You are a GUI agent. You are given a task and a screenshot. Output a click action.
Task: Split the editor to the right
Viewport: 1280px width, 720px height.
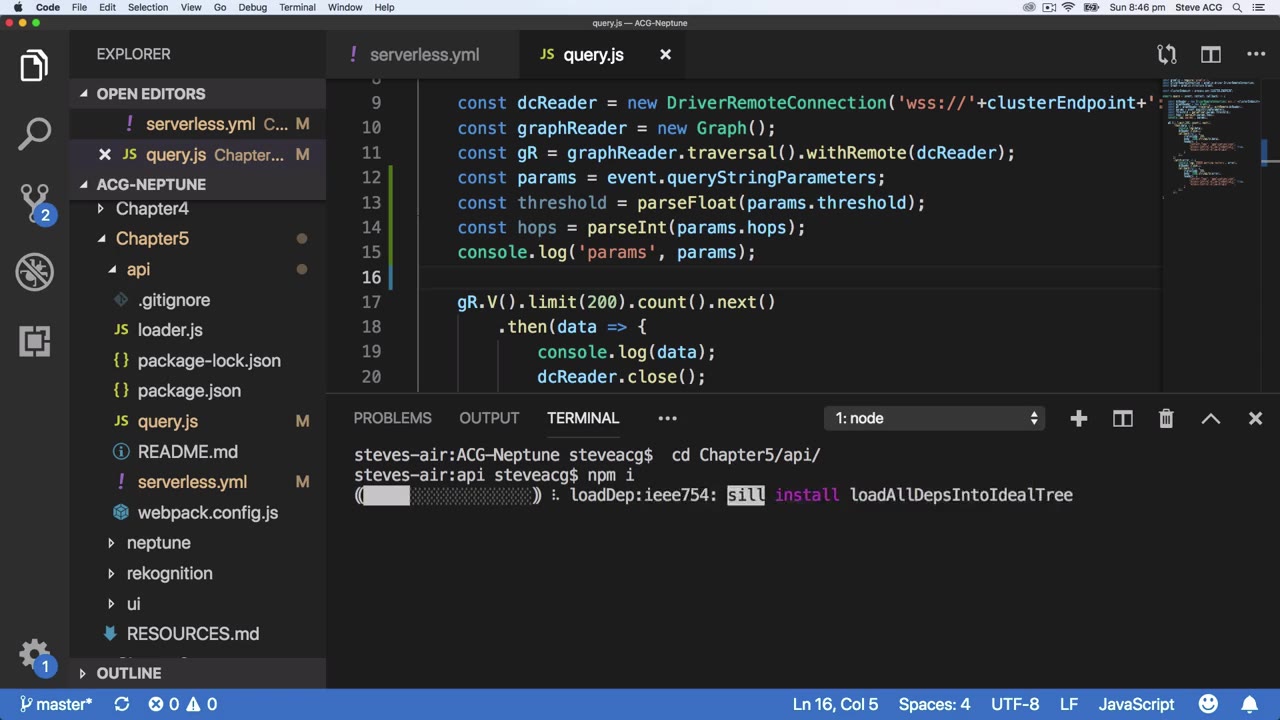pyautogui.click(x=1210, y=55)
